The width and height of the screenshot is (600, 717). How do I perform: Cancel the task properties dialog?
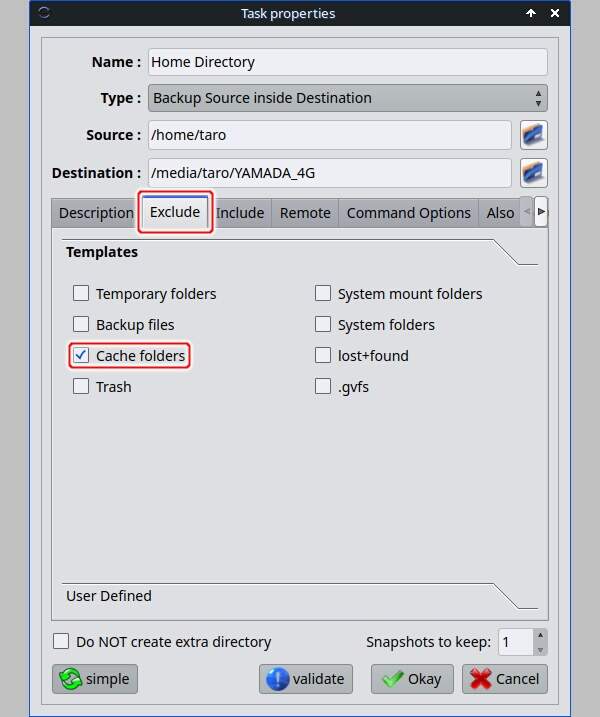pos(505,679)
